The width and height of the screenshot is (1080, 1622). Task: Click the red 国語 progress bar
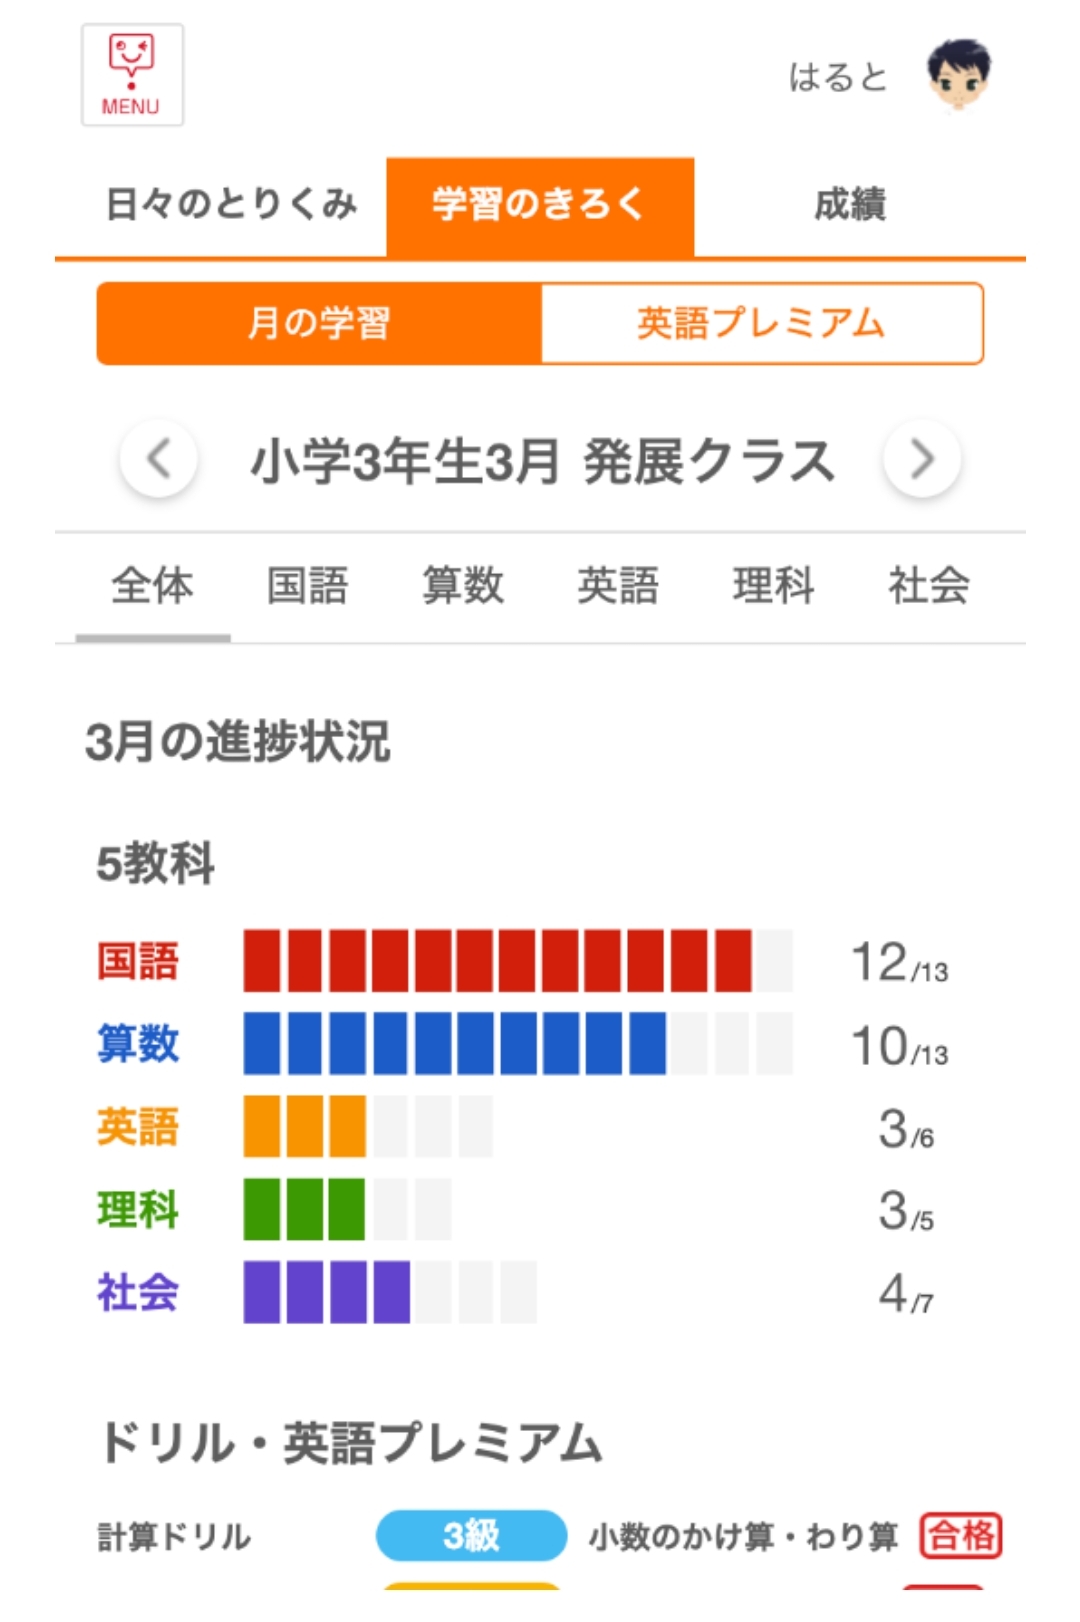point(518,961)
